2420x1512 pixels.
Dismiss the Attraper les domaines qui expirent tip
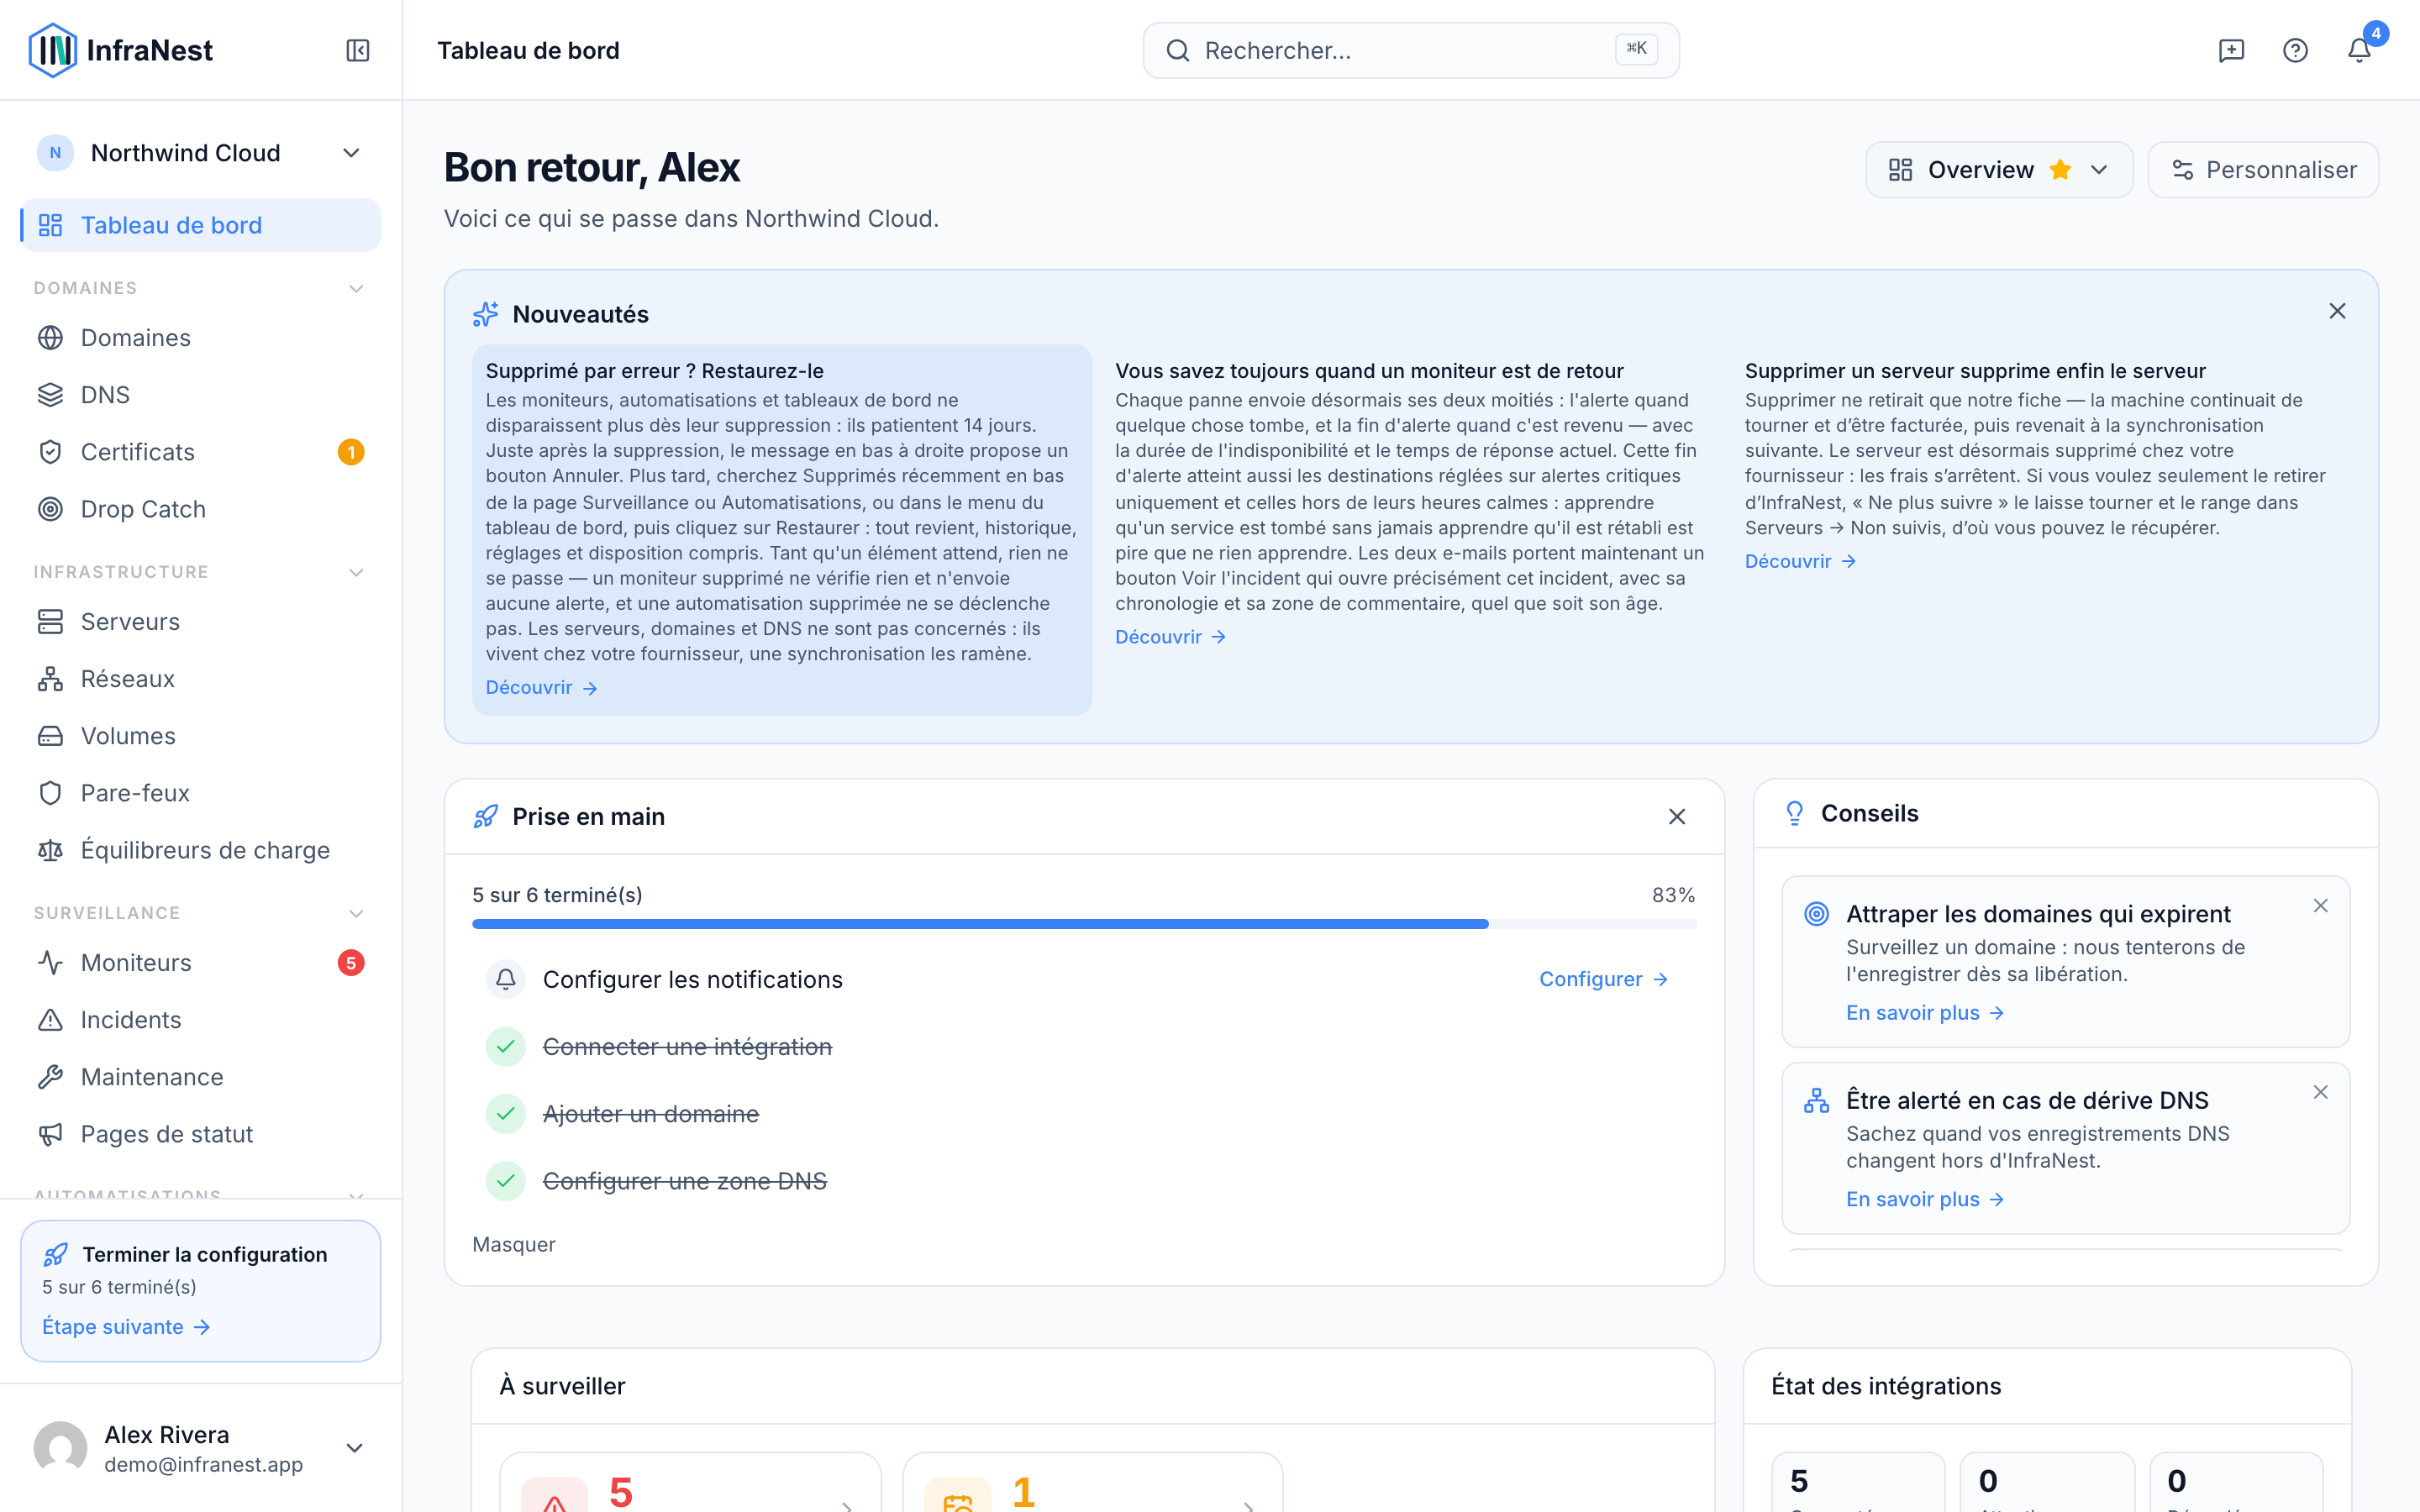2321,906
